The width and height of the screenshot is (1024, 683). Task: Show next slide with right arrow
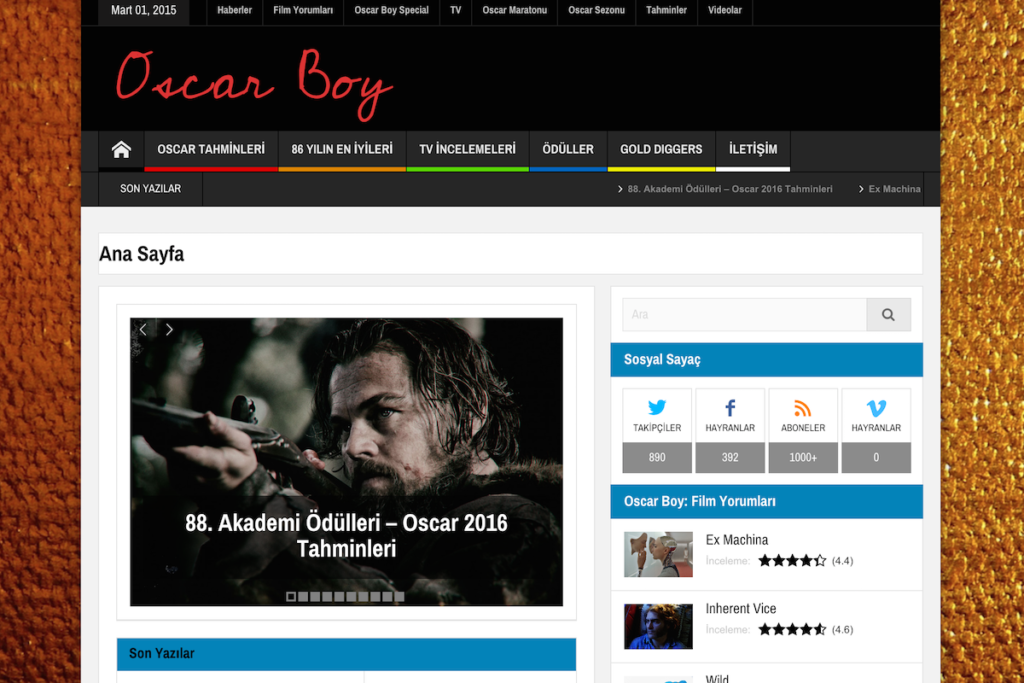[169, 330]
